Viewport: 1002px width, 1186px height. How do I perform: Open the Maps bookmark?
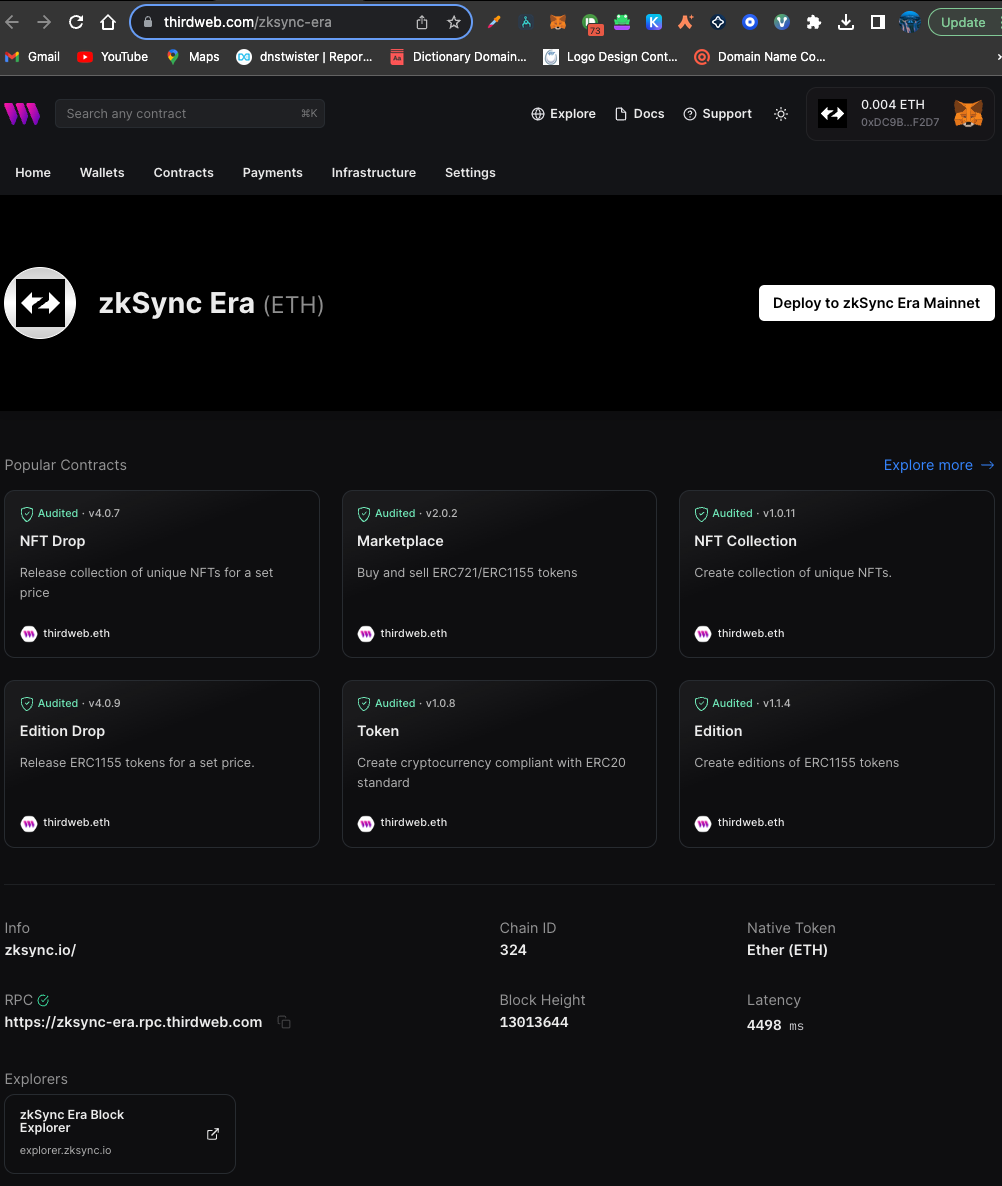tap(193, 57)
